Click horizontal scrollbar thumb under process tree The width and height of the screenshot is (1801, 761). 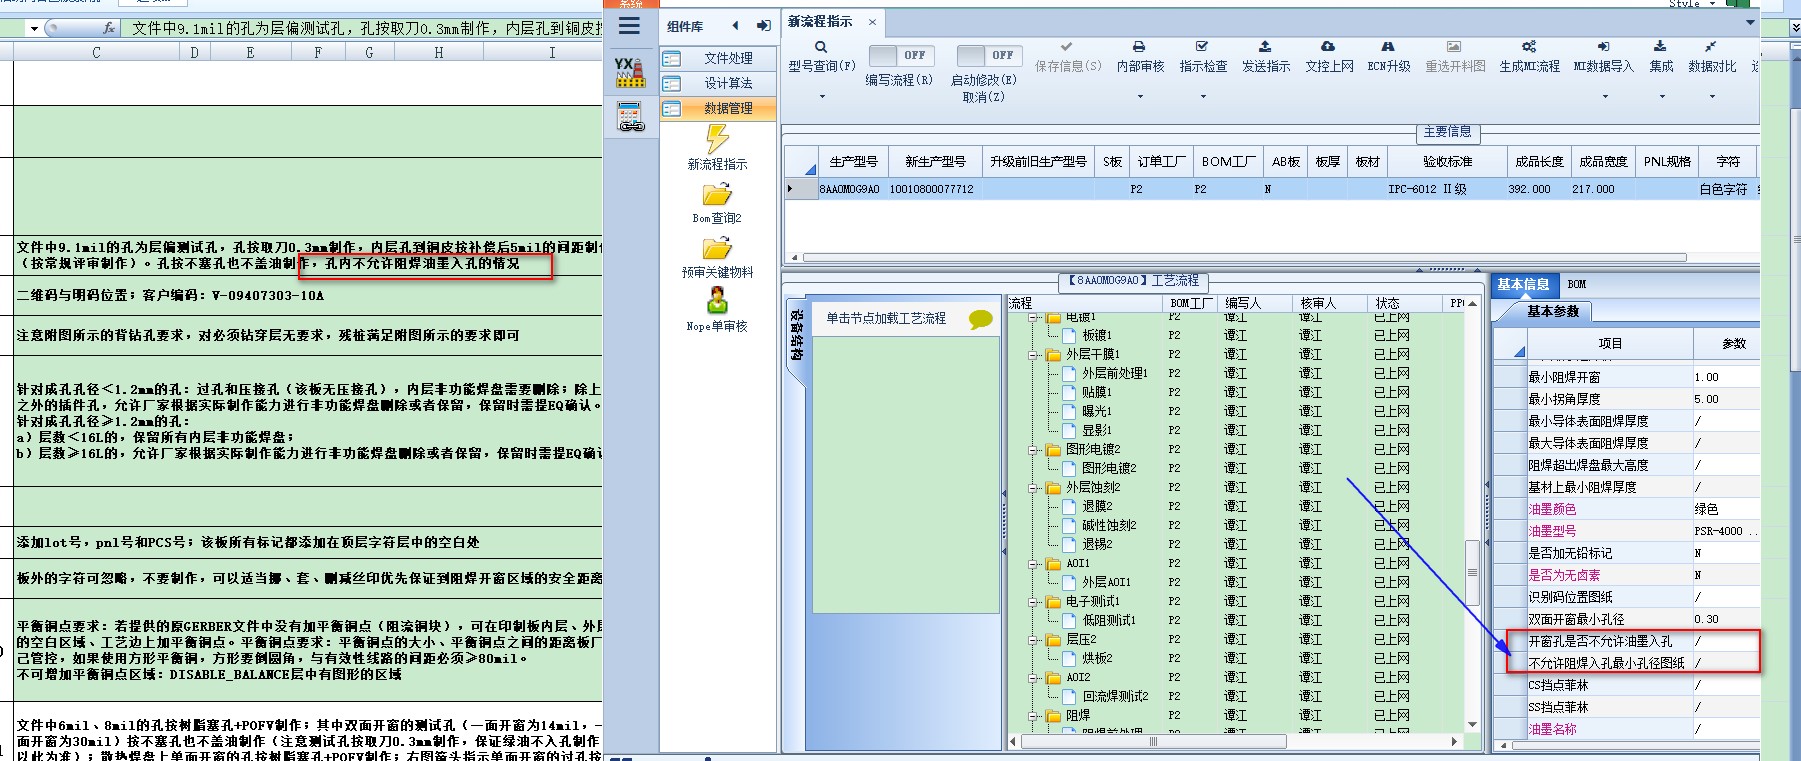point(1152,742)
